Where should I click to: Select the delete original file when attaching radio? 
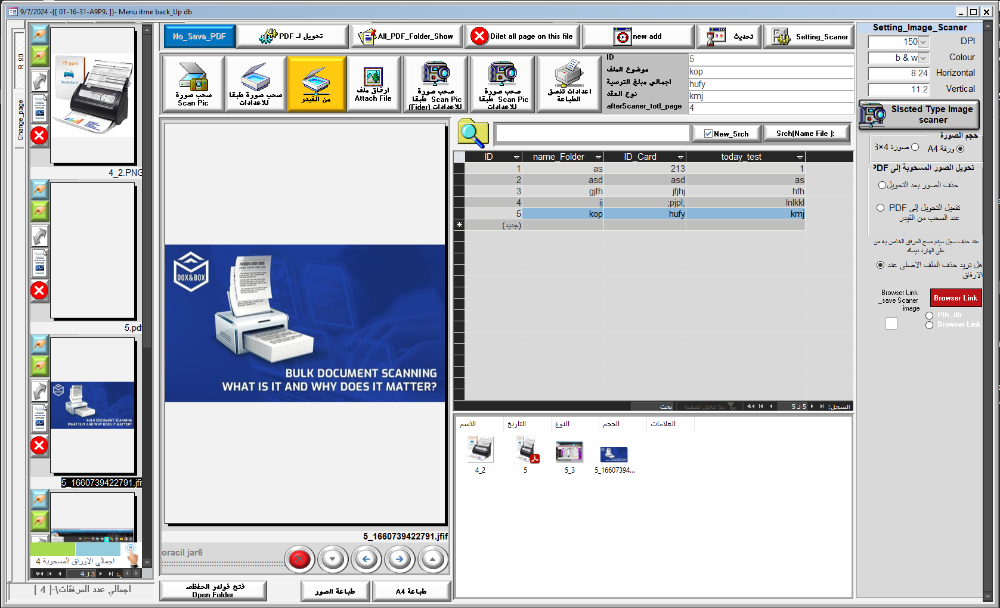880,265
